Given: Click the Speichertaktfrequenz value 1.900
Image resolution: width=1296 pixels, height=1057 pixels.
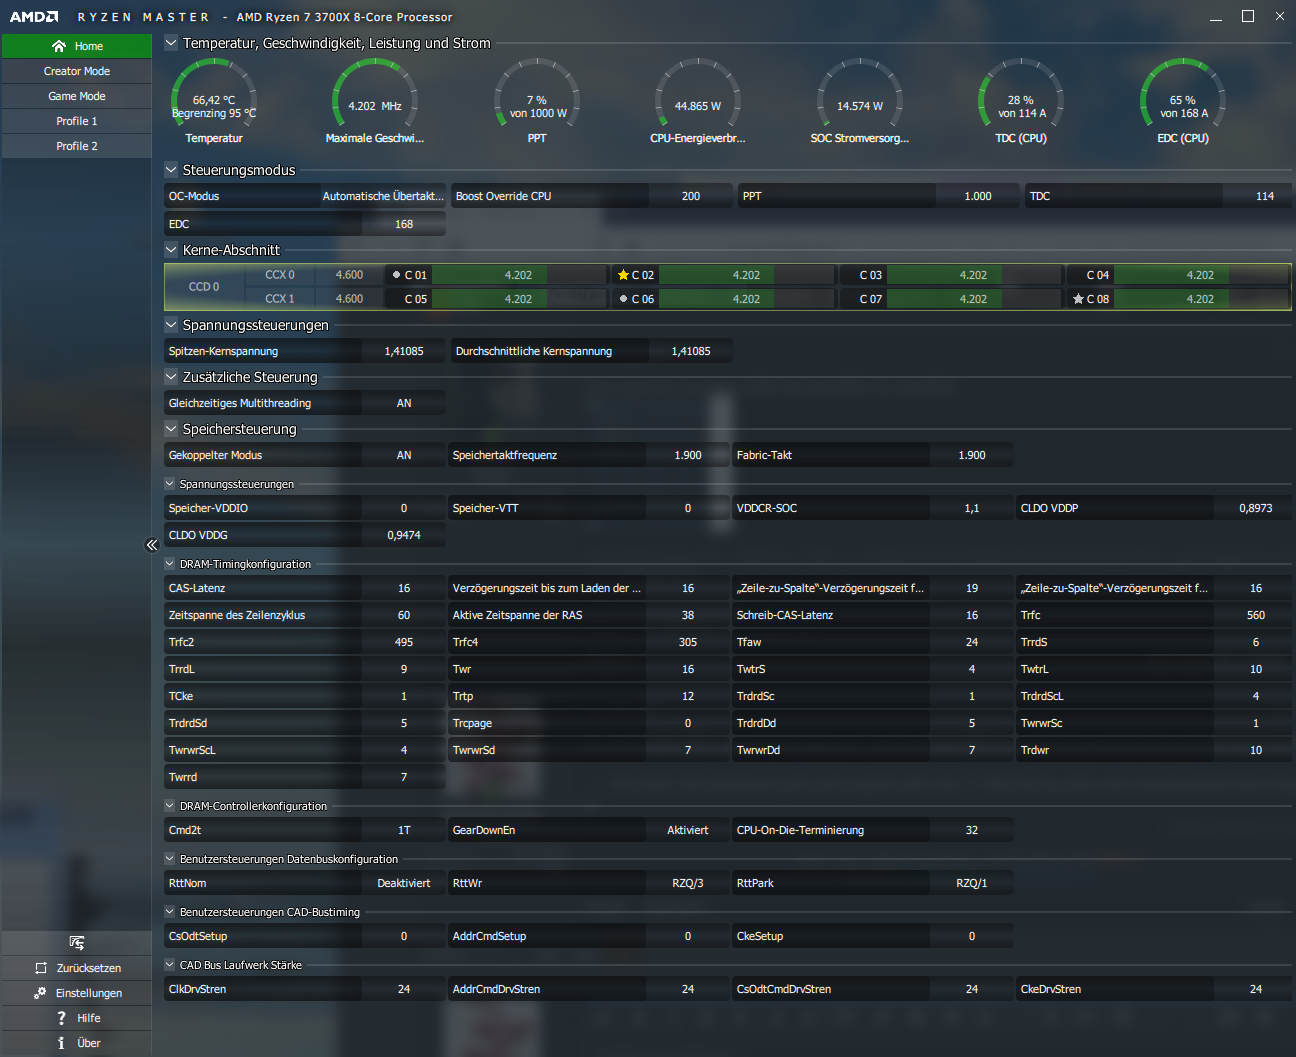Looking at the screenshot, I should point(688,455).
